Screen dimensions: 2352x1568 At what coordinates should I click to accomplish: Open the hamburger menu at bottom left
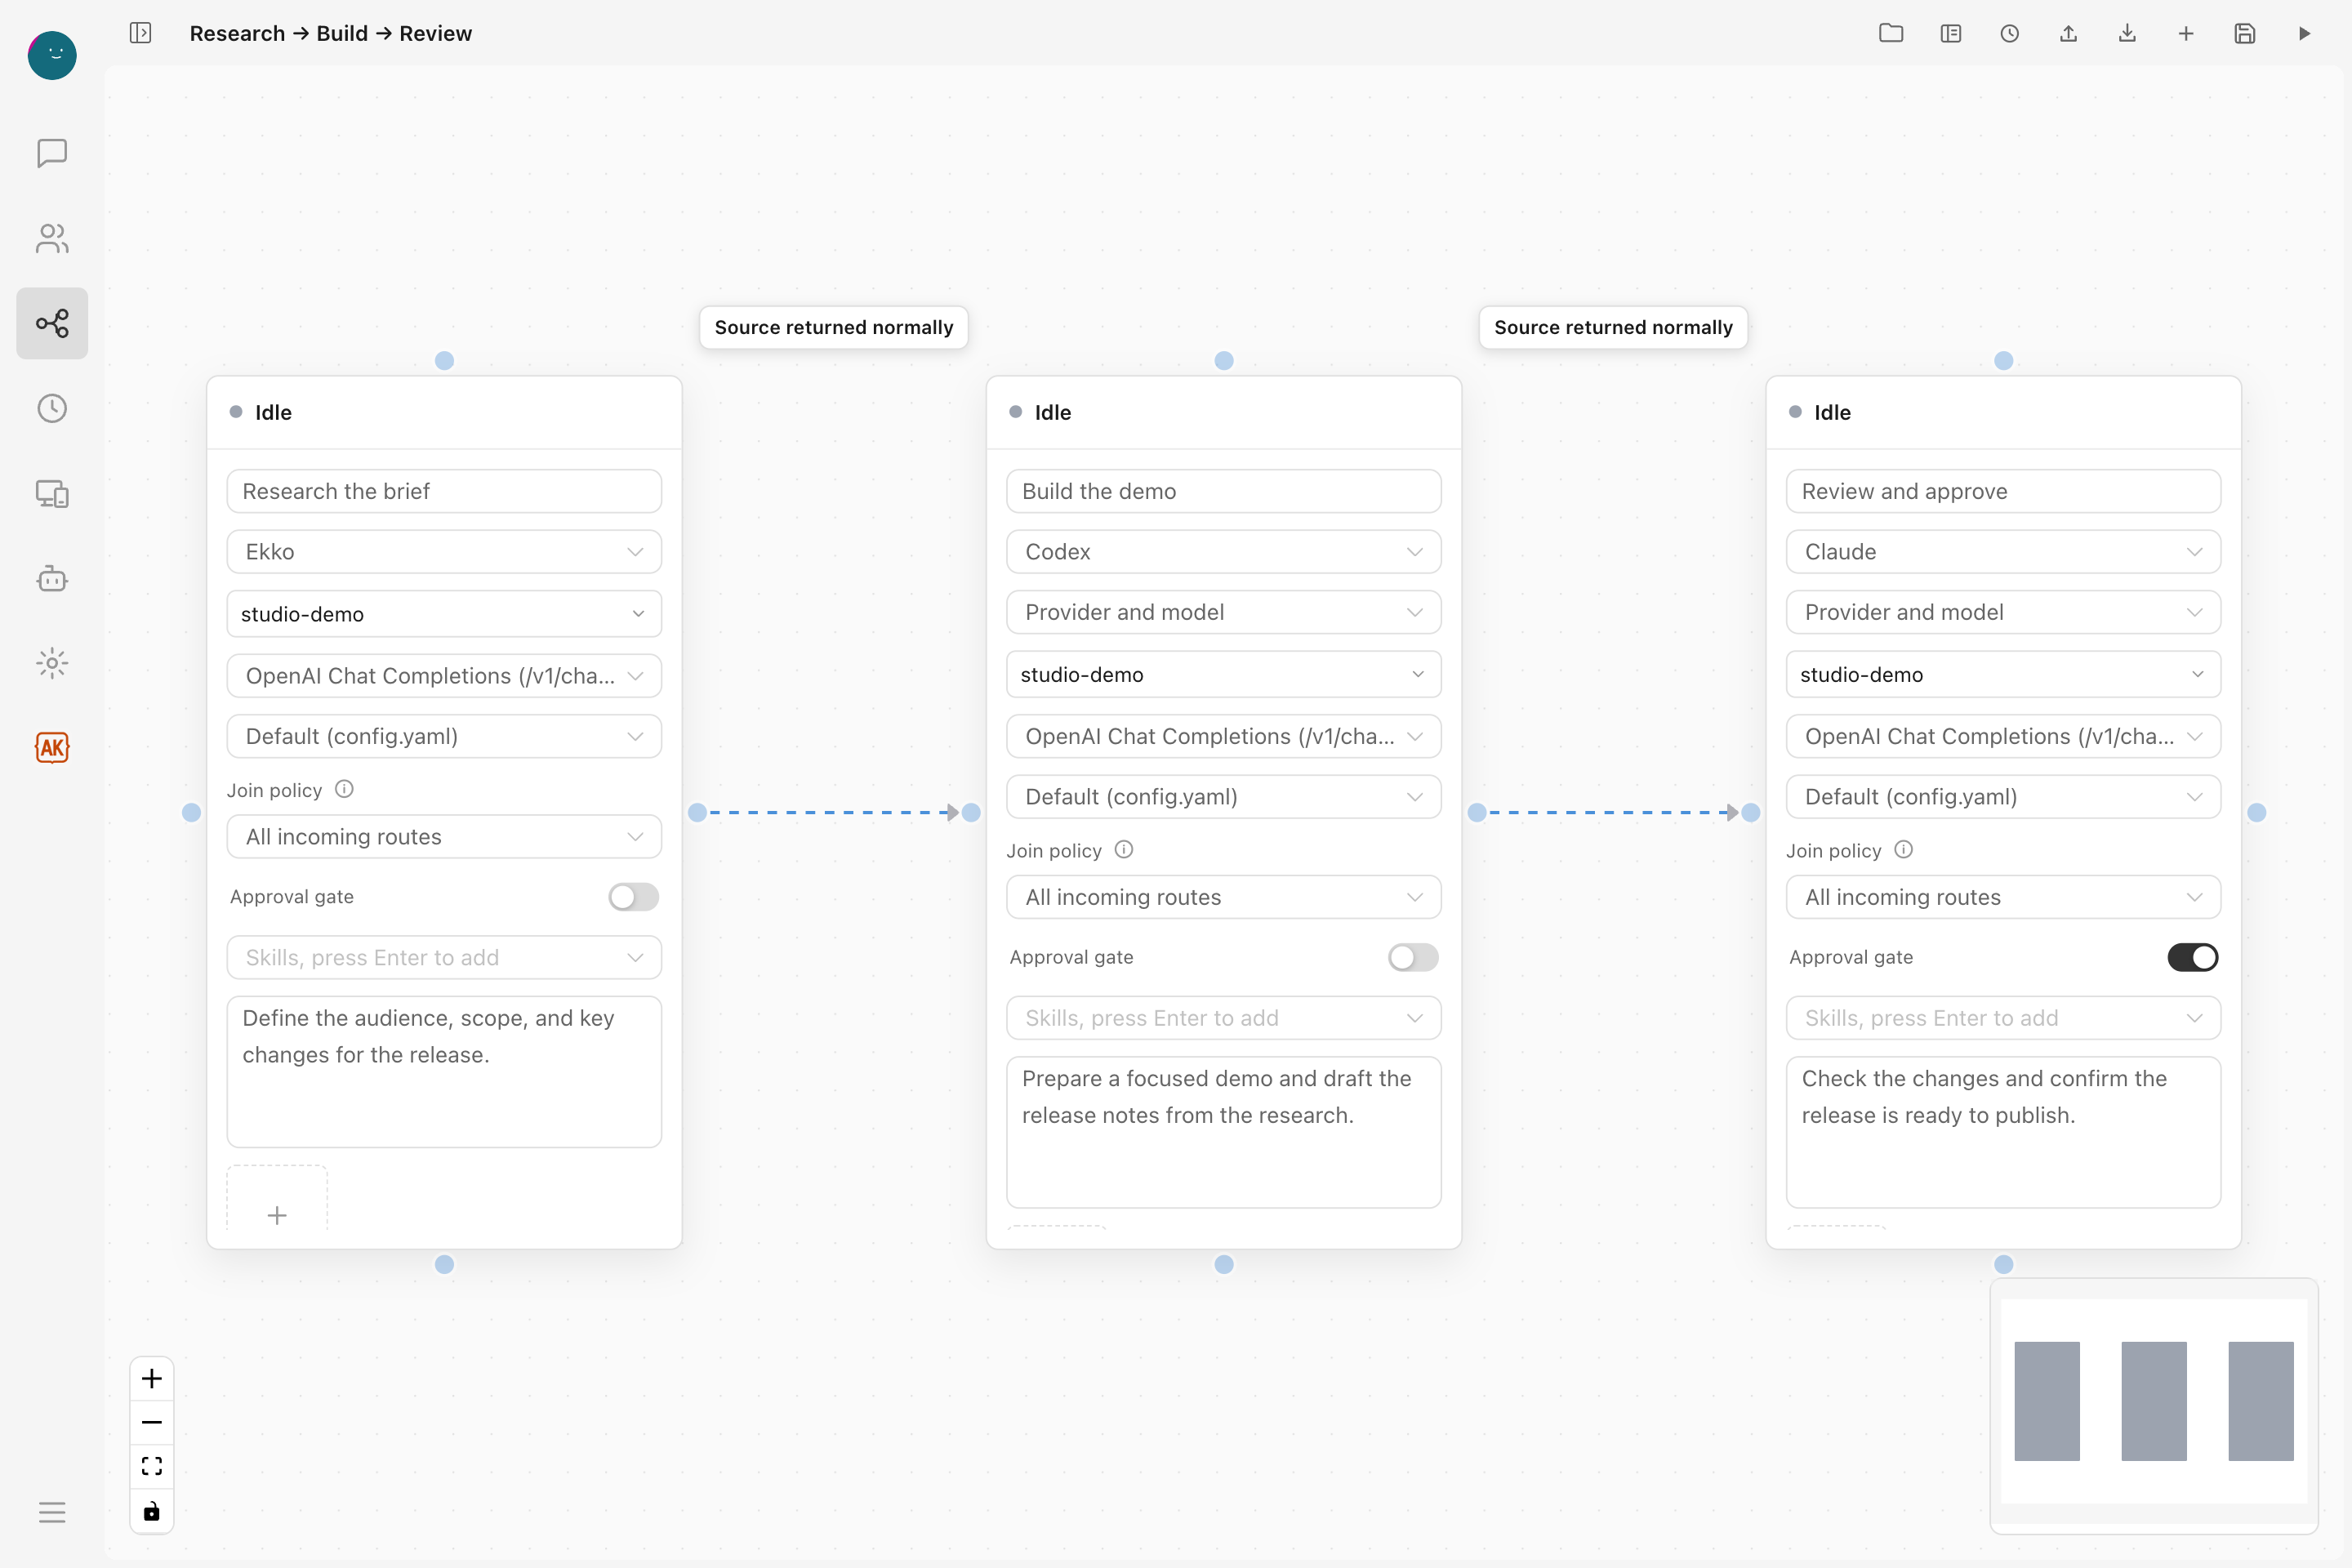point(52,1511)
